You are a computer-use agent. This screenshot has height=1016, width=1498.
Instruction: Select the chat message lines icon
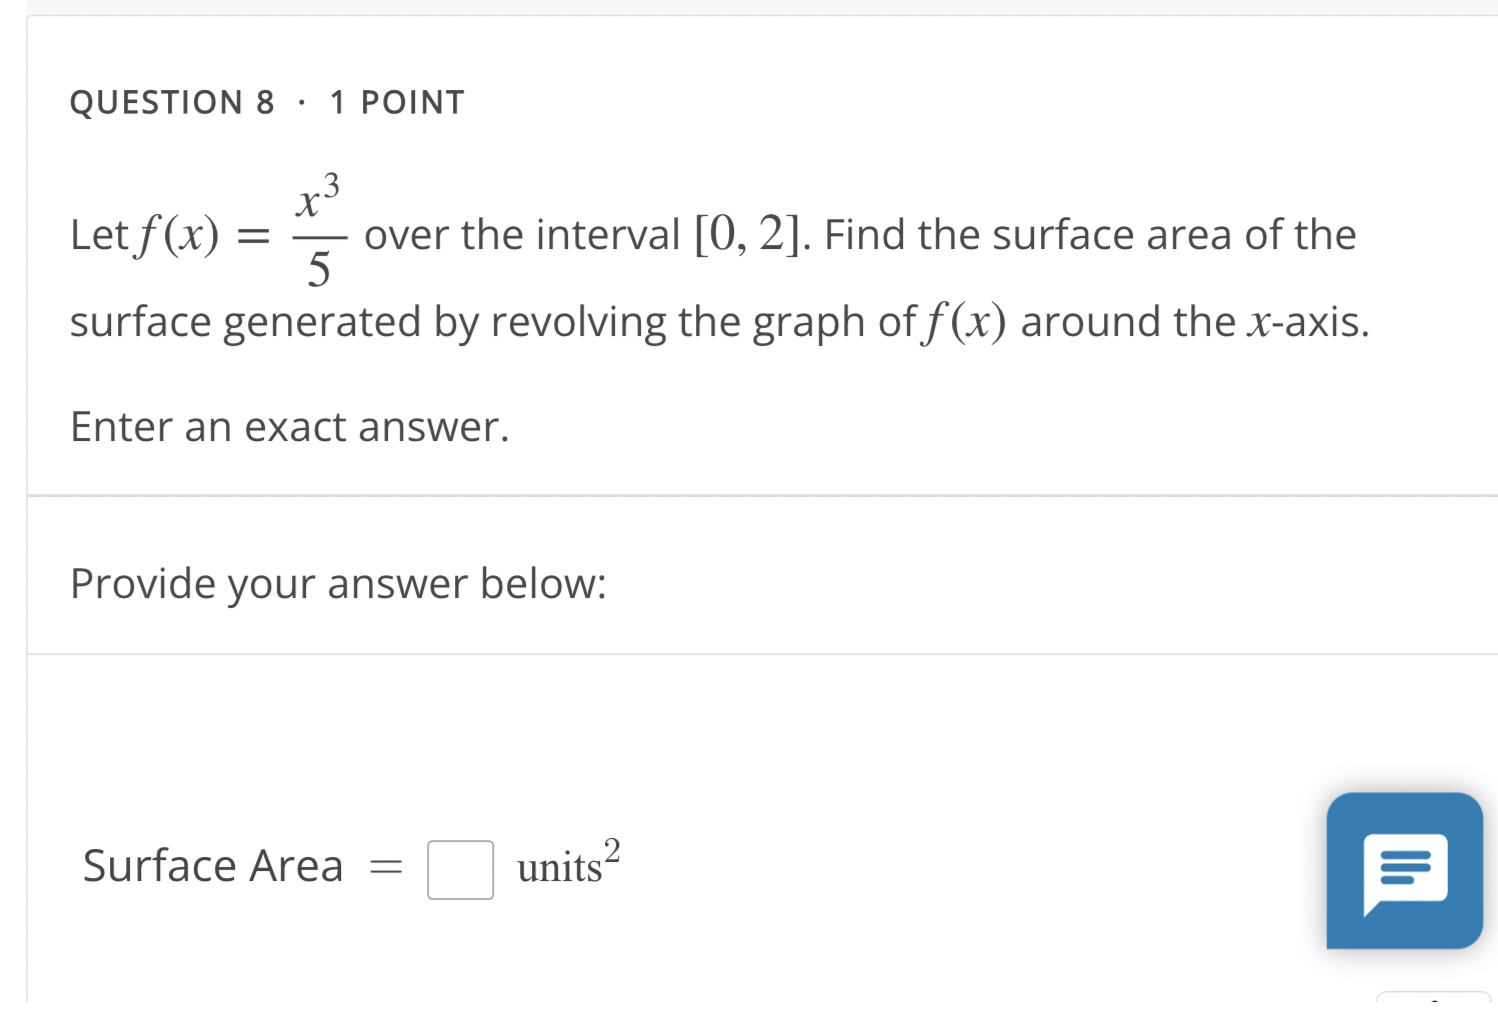point(1404,869)
